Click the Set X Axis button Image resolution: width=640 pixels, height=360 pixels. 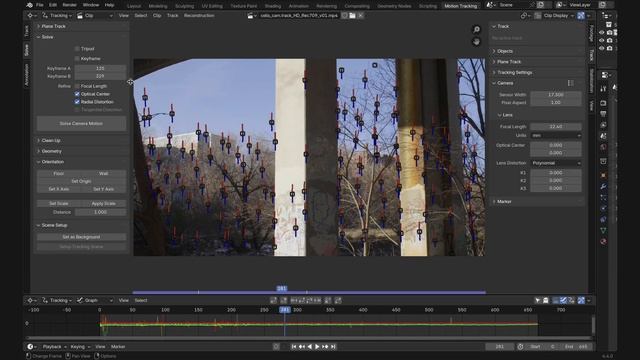[59, 189]
